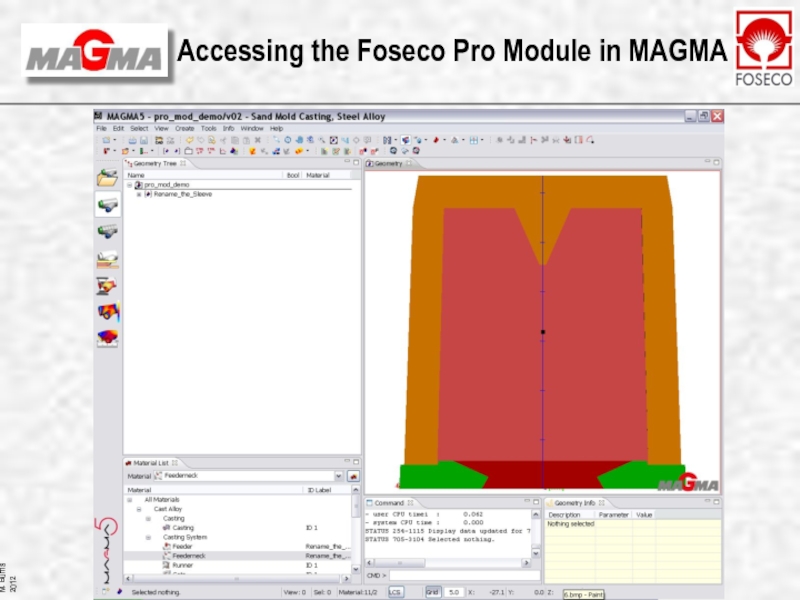Open the File menu
The height and width of the screenshot is (600, 800).
point(102,129)
